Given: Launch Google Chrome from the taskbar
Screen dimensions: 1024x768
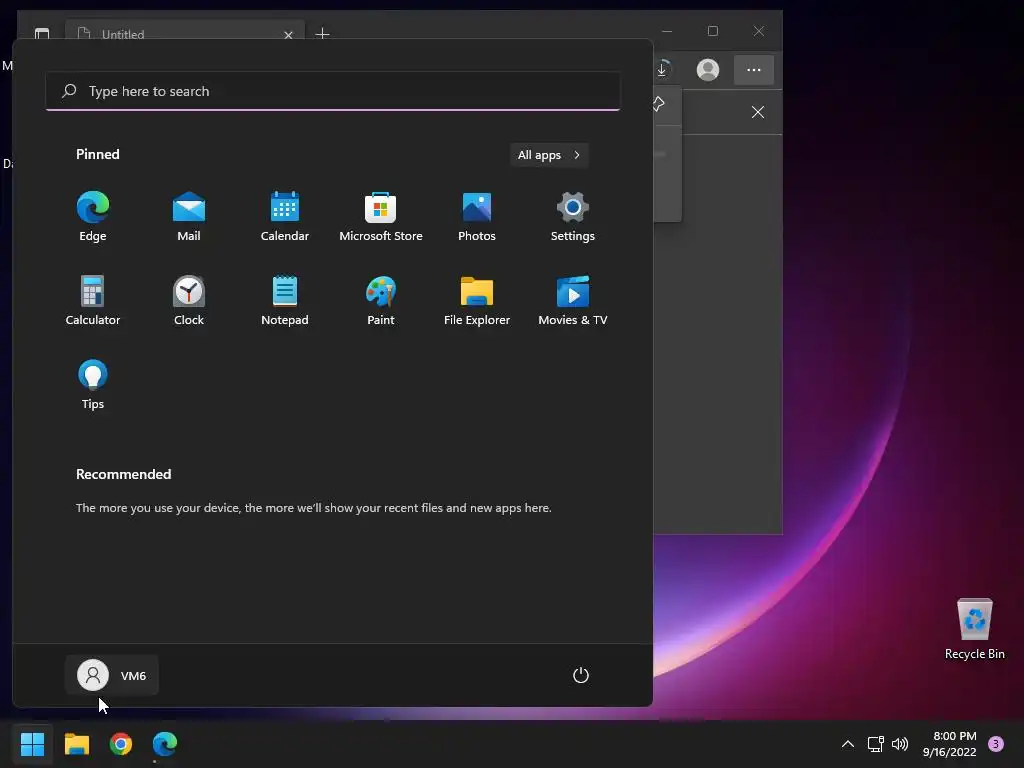Looking at the screenshot, I should pos(121,744).
